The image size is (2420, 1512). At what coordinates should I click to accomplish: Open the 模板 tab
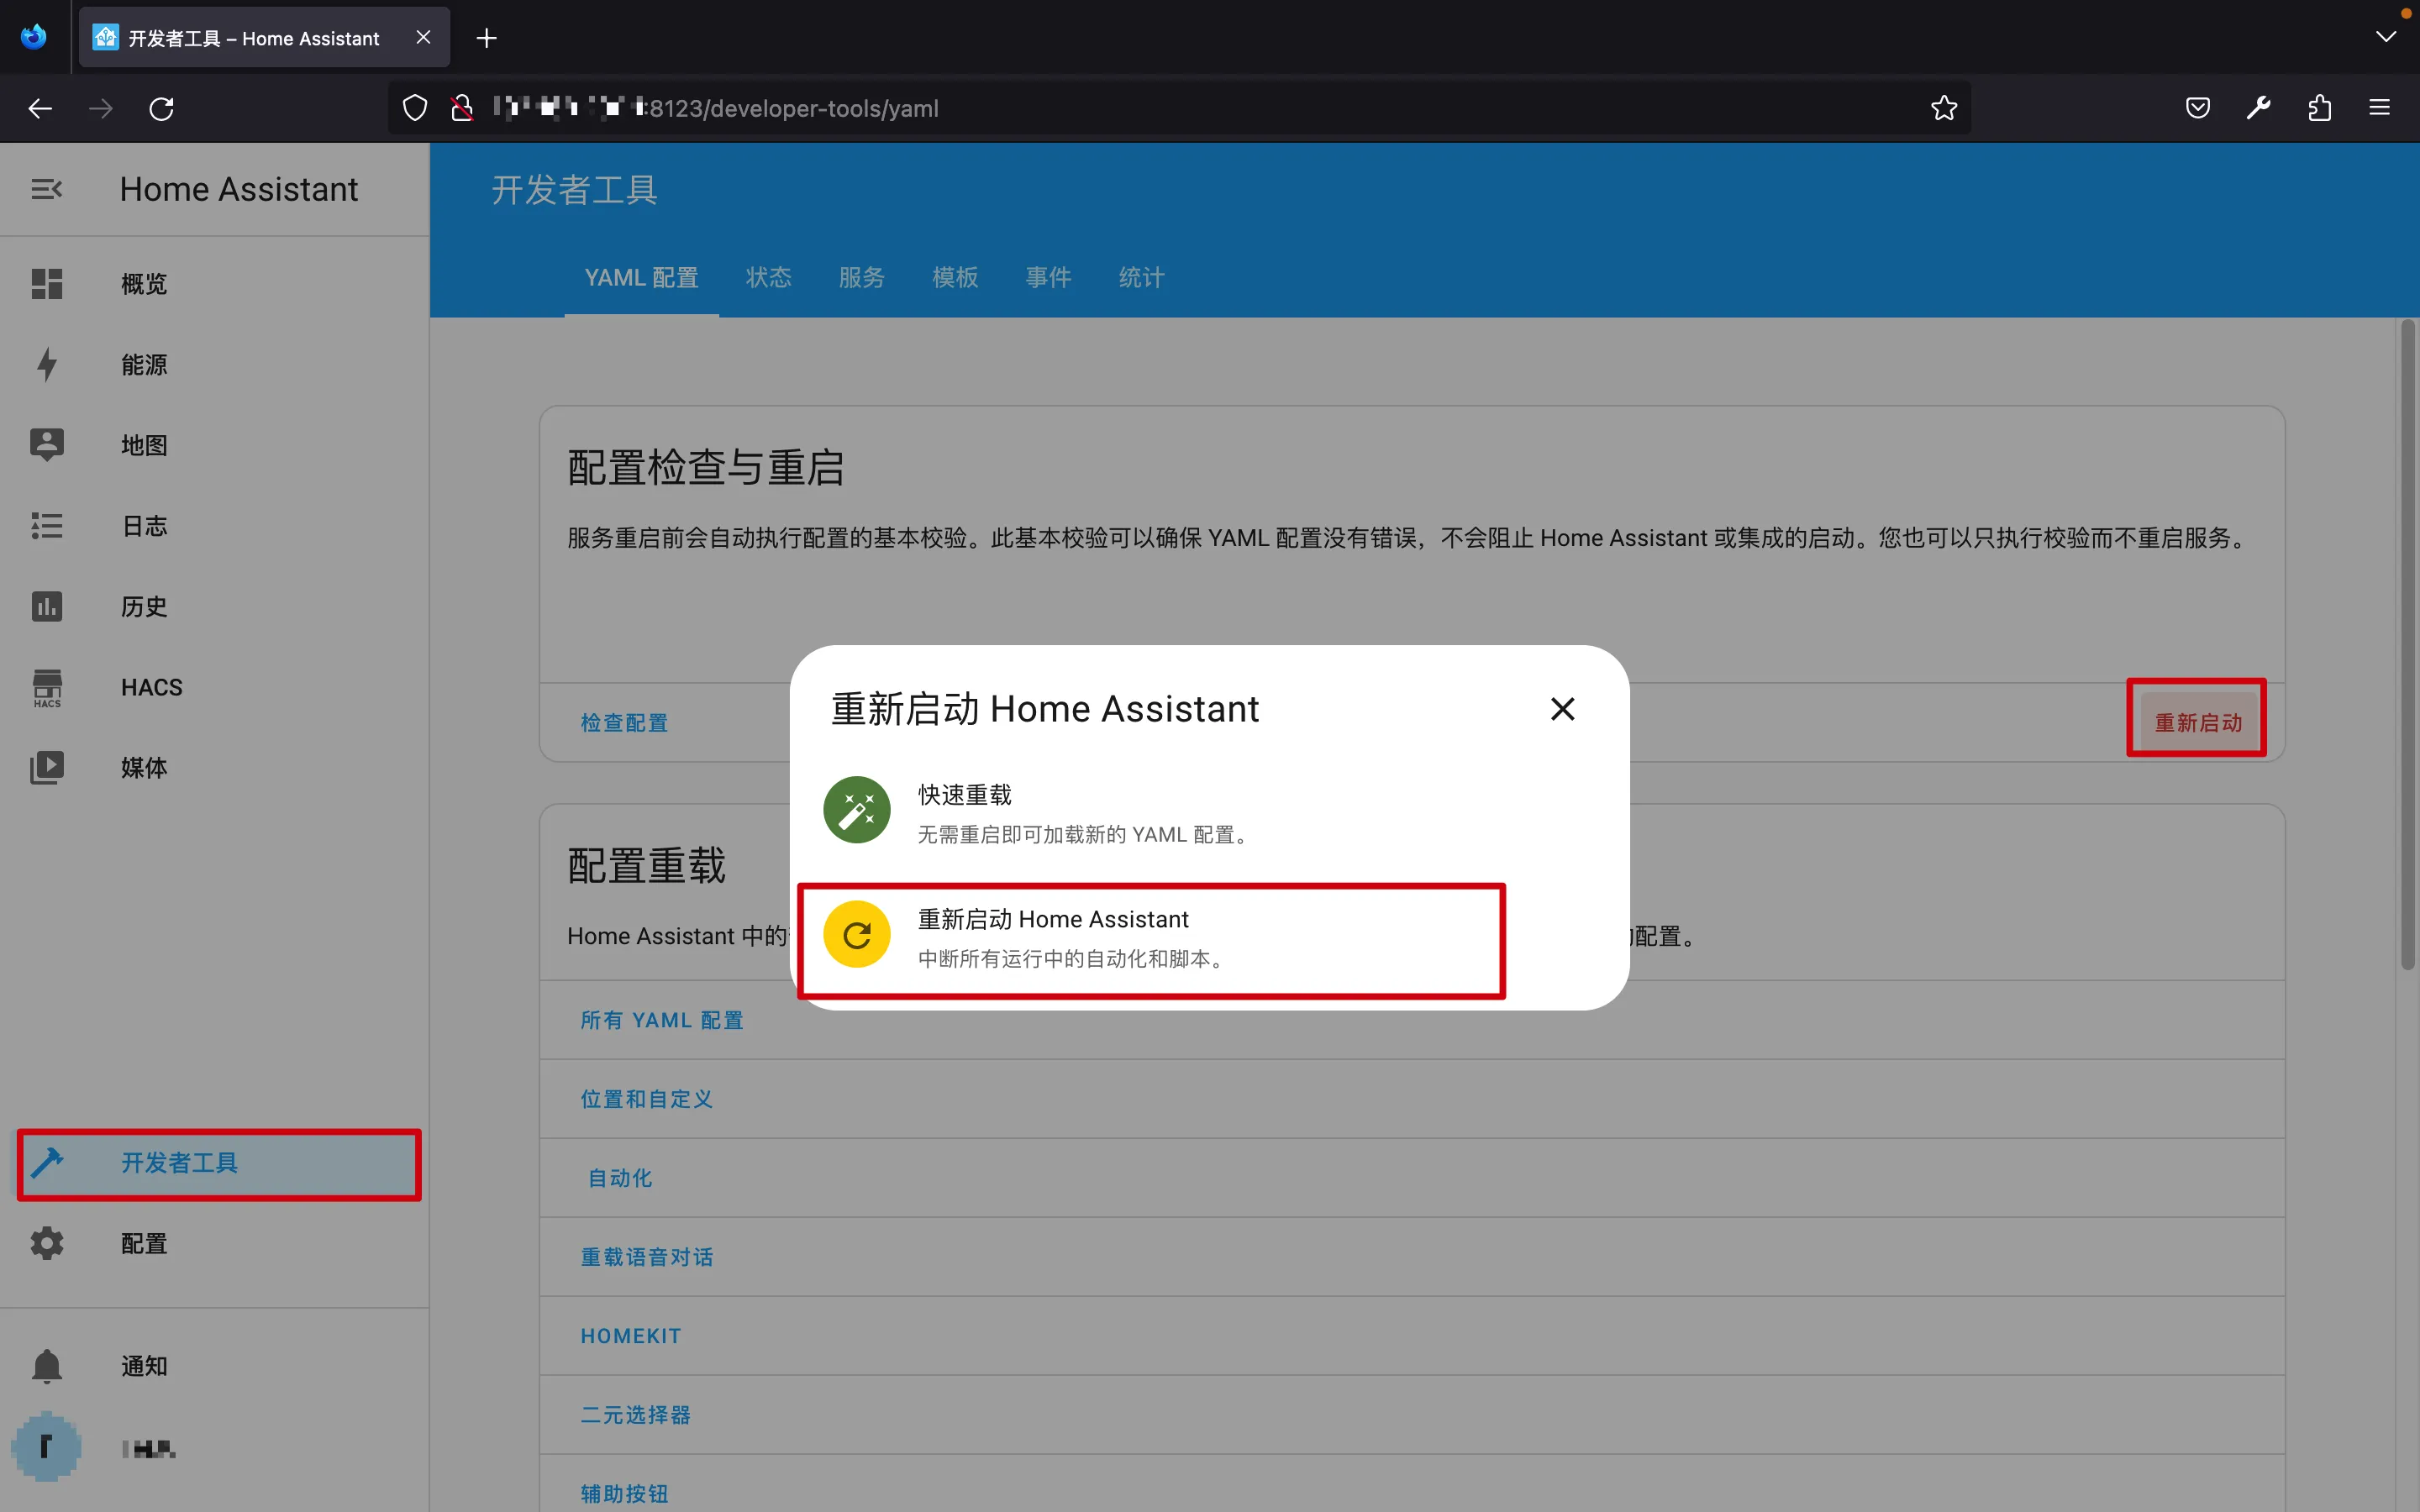click(954, 277)
